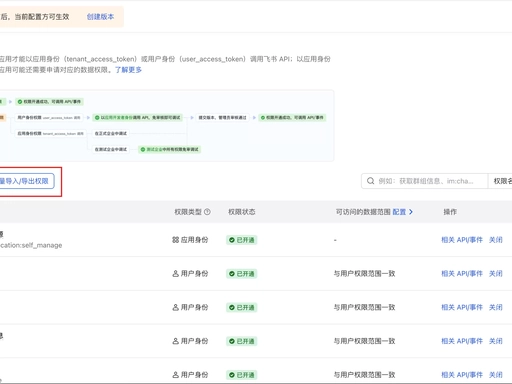Viewport: 512px width, 384px height.
Task: Select the cation:self_manage permission text
Action: coord(31,245)
